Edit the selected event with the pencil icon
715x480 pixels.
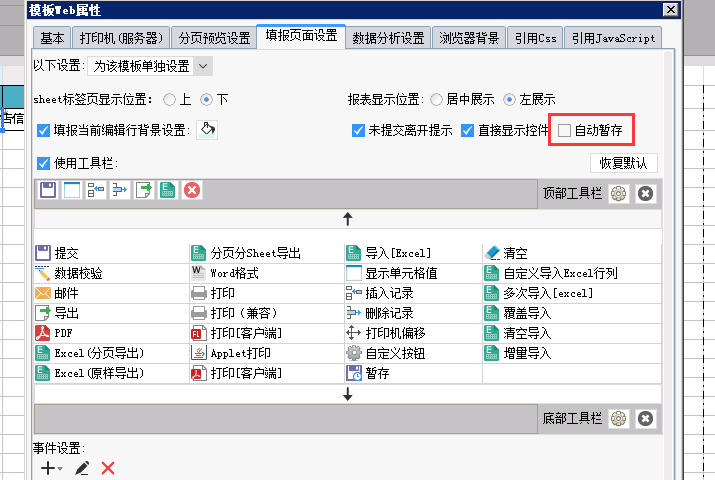[82, 468]
